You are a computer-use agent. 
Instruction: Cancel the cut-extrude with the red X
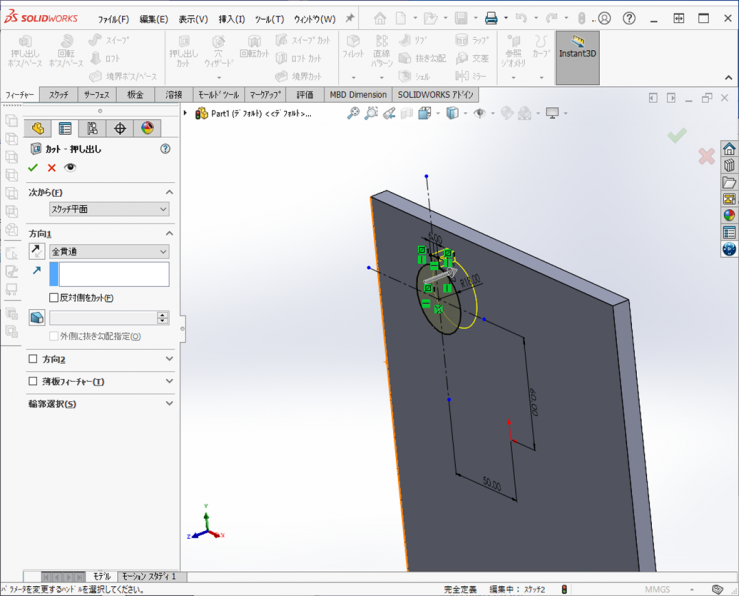pyautogui.click(x=52, y=168)
